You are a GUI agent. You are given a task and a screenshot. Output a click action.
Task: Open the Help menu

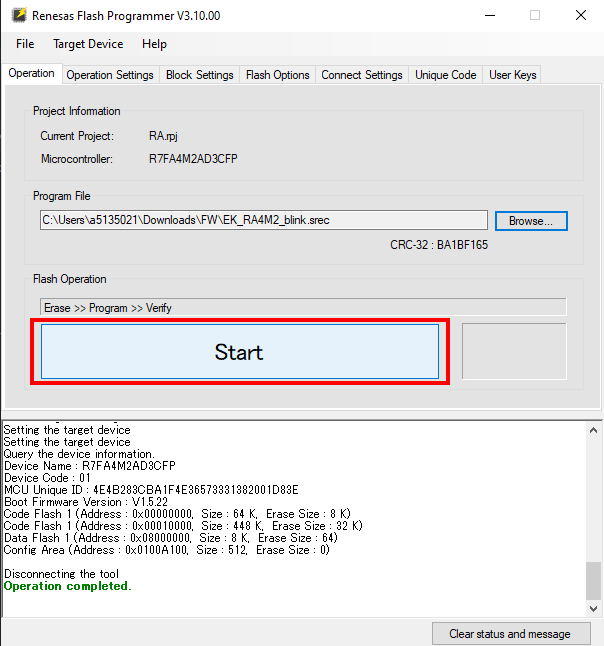155,44
